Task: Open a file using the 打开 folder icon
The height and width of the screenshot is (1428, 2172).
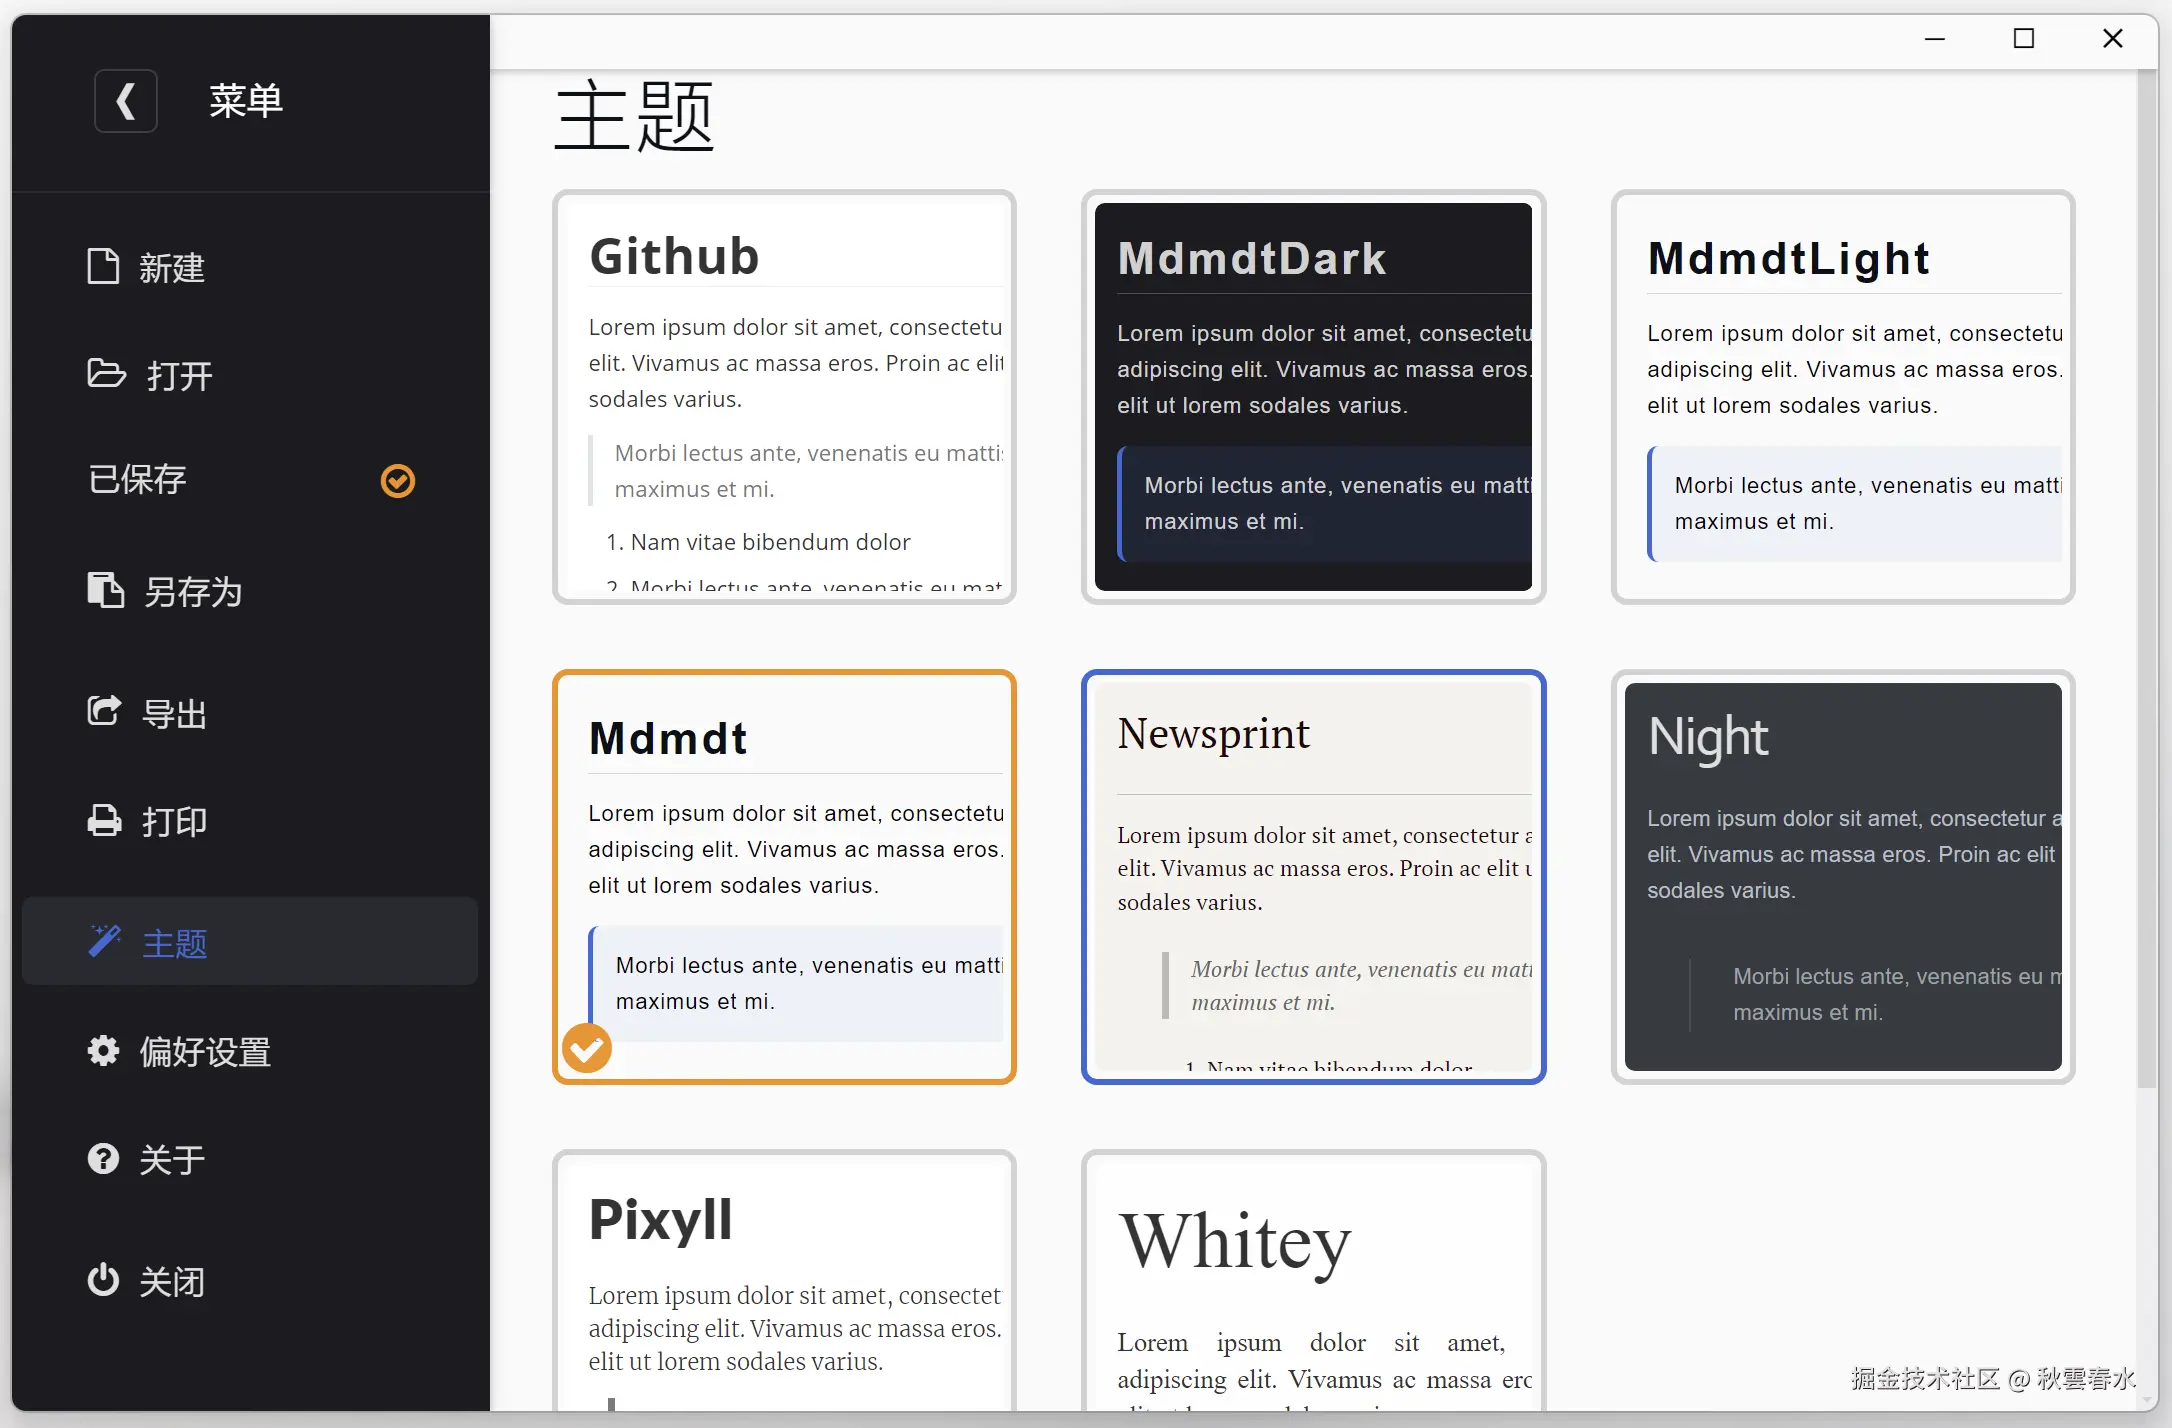Action: coord(104,373)
